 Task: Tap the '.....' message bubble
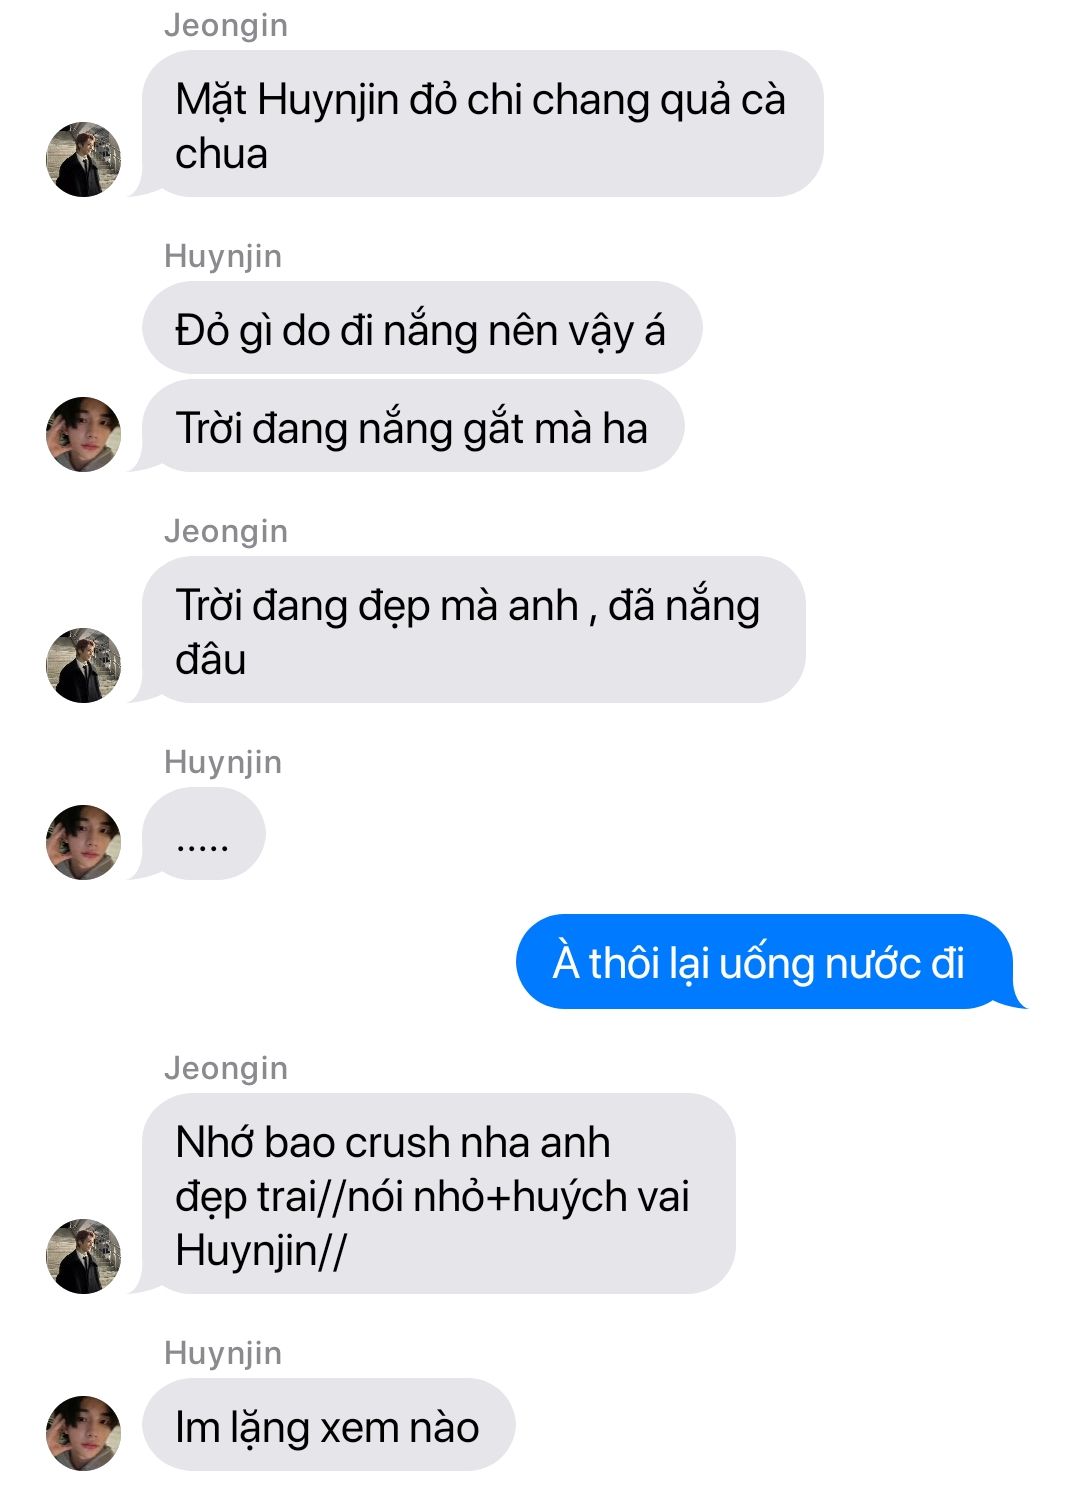click(x=204, y=834)
